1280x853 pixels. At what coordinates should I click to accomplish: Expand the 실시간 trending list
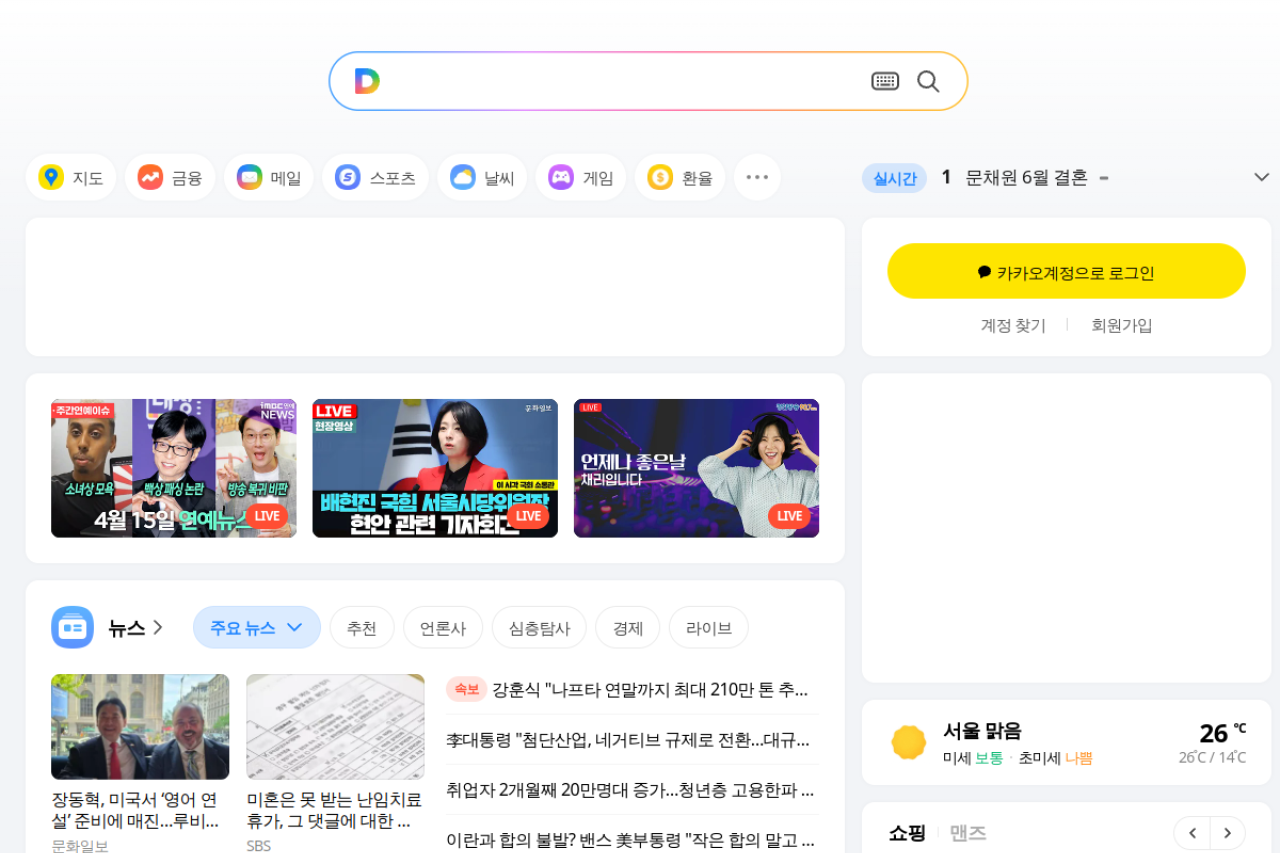pyautogui.click(x=1261, y=177)
